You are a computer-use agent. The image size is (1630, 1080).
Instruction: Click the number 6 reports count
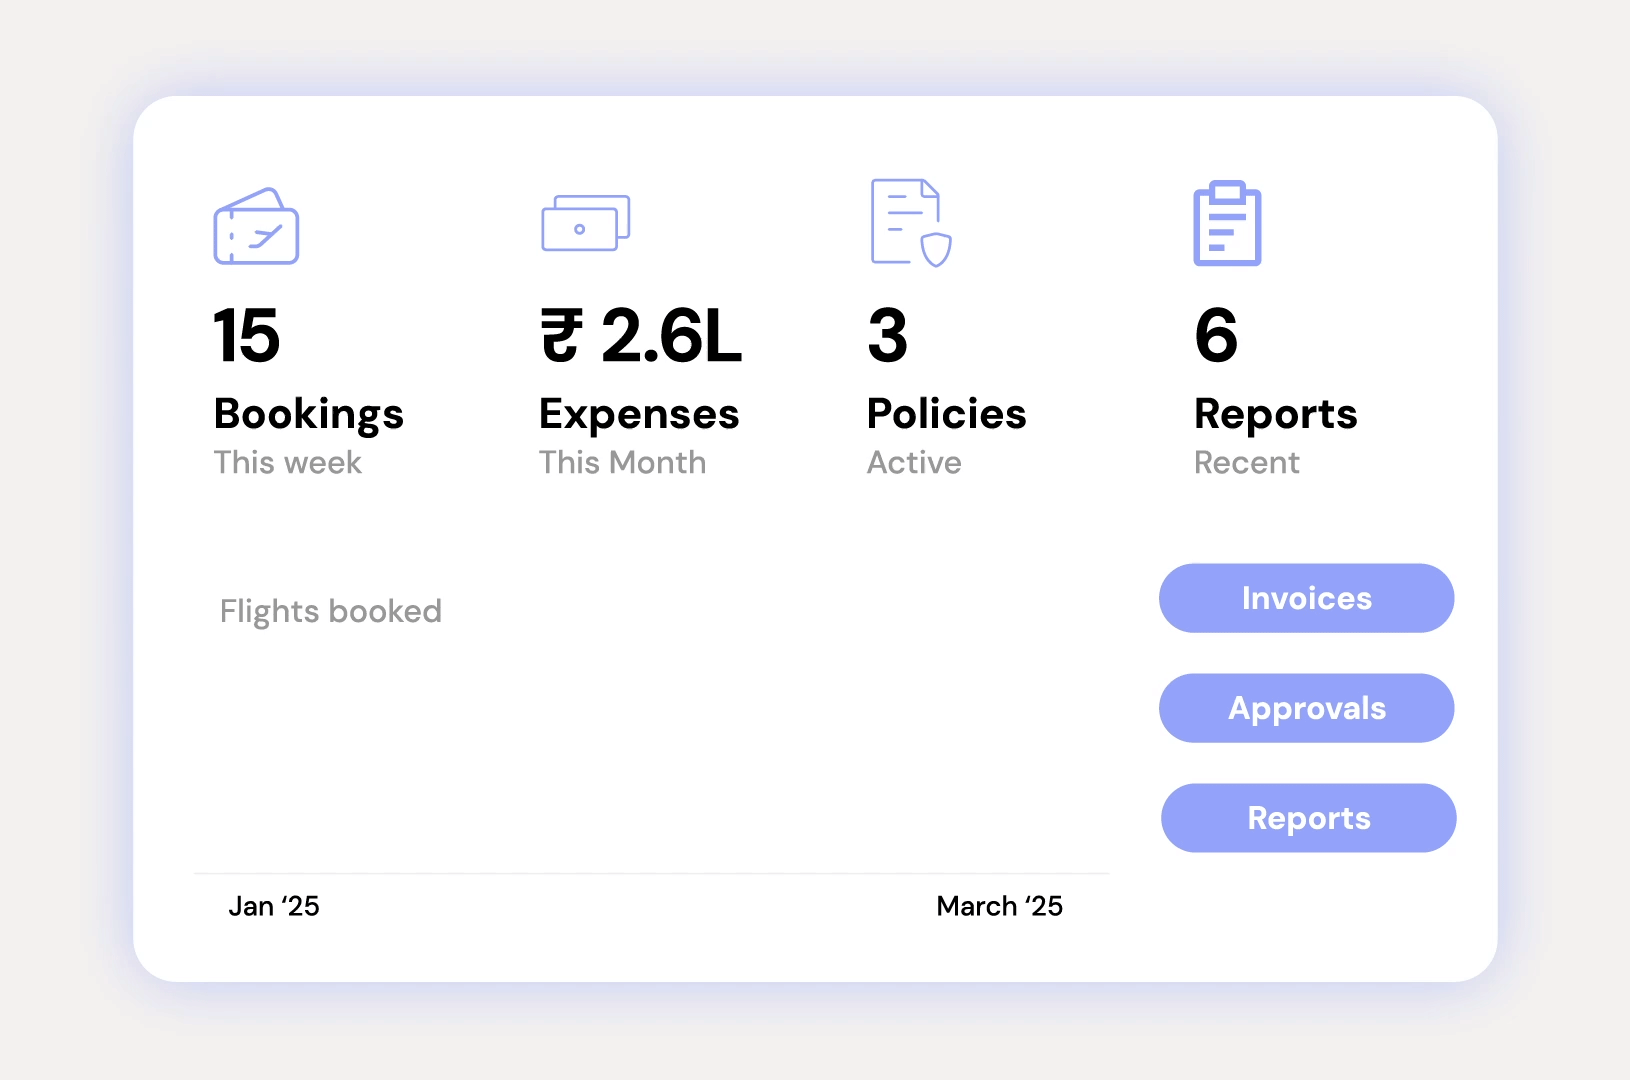click(x=1216, y=336)
